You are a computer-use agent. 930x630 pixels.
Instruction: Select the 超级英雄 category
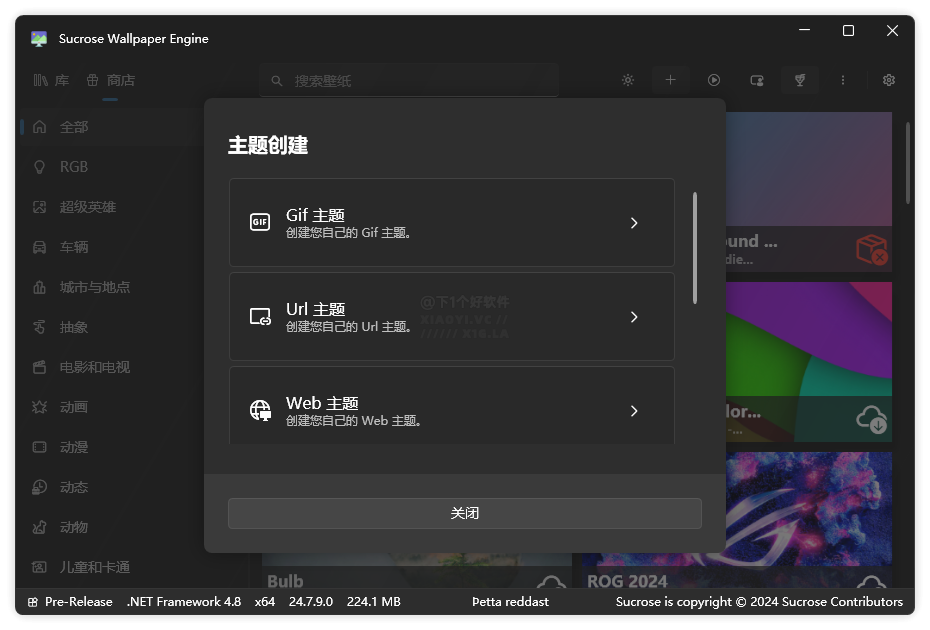tap(112, 207)
